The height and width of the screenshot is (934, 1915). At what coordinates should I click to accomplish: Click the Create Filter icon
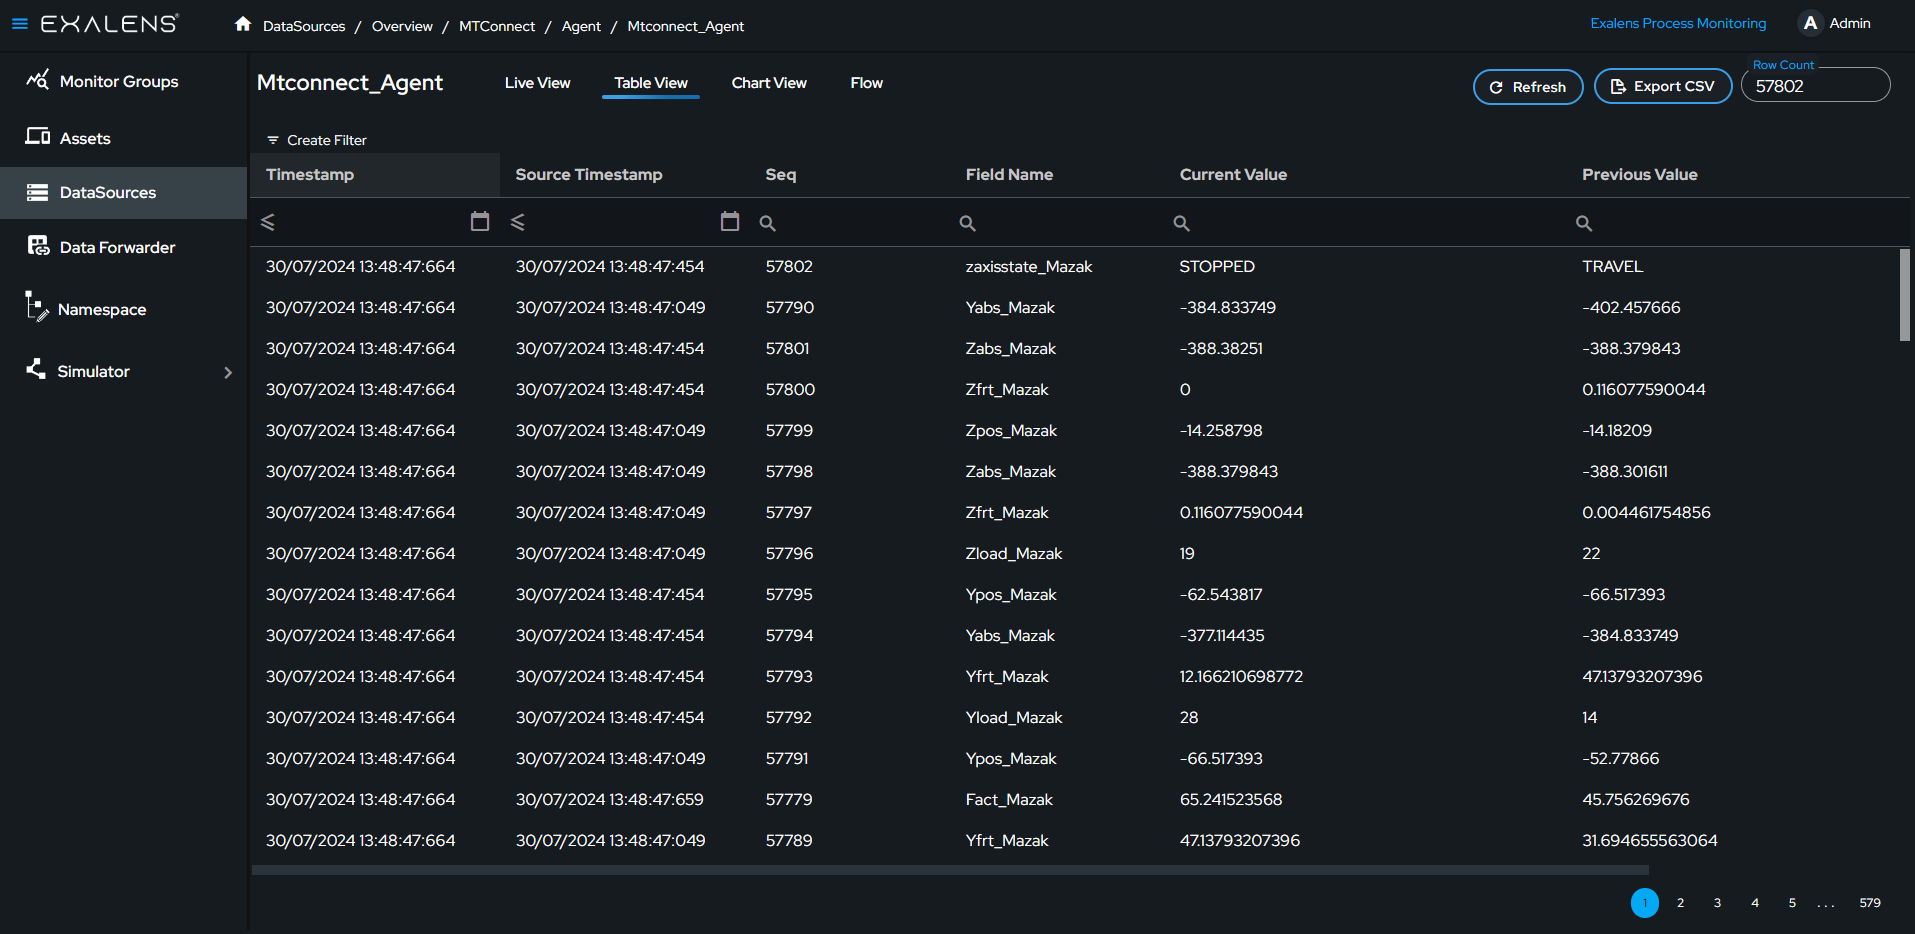(272, 140)
